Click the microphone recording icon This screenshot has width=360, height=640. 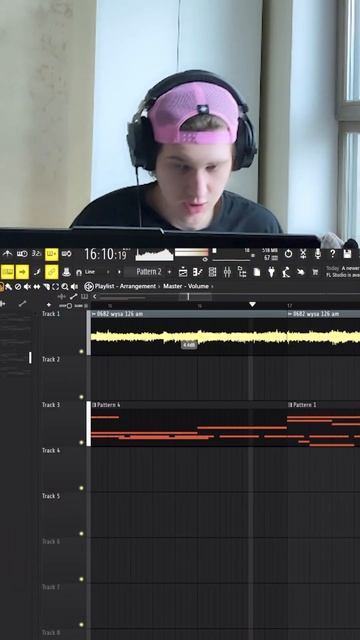(x=318, y=254)
